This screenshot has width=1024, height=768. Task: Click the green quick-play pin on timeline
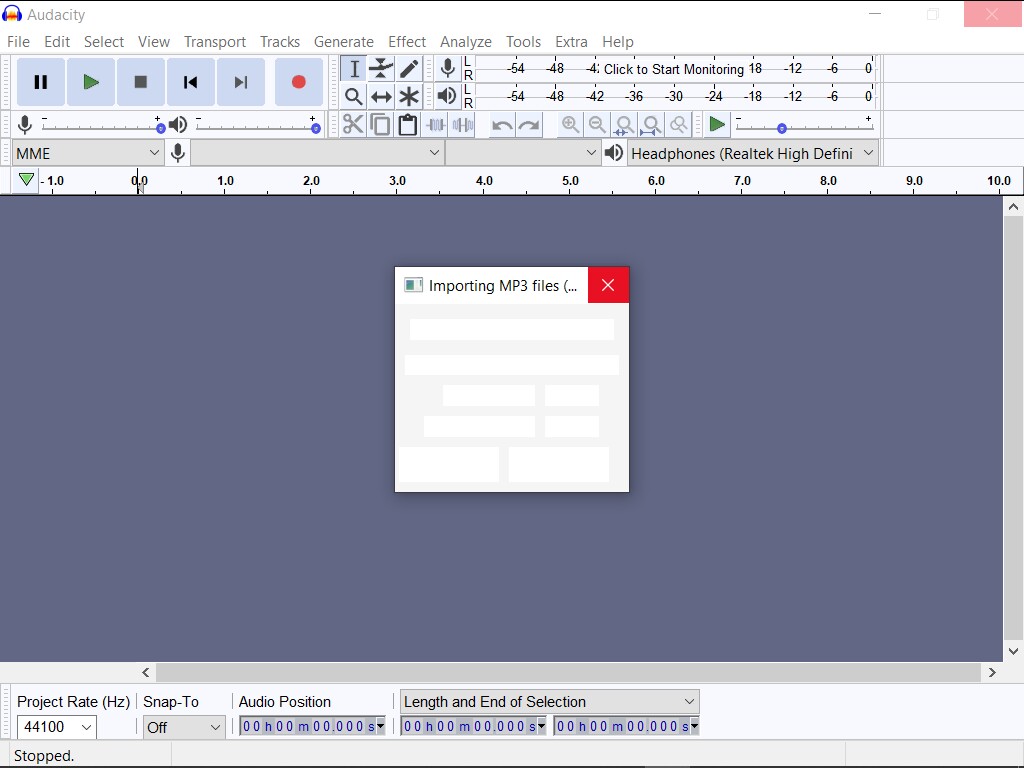25,180
